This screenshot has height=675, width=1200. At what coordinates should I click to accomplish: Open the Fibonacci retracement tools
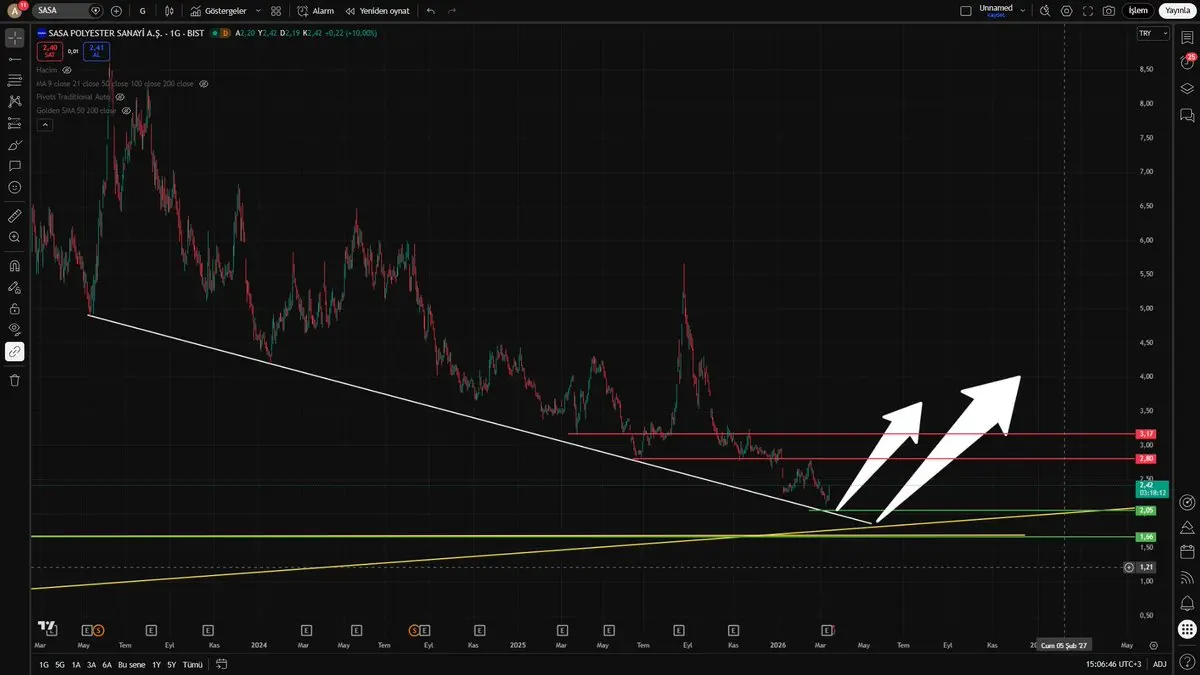(15, 80)
